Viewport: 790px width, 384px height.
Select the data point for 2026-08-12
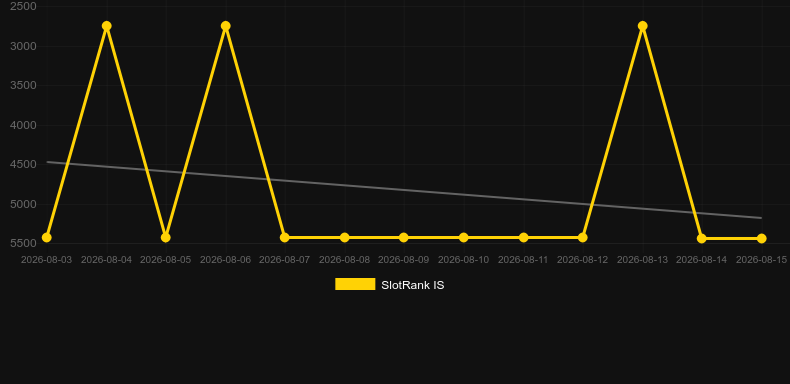point(582,237)
